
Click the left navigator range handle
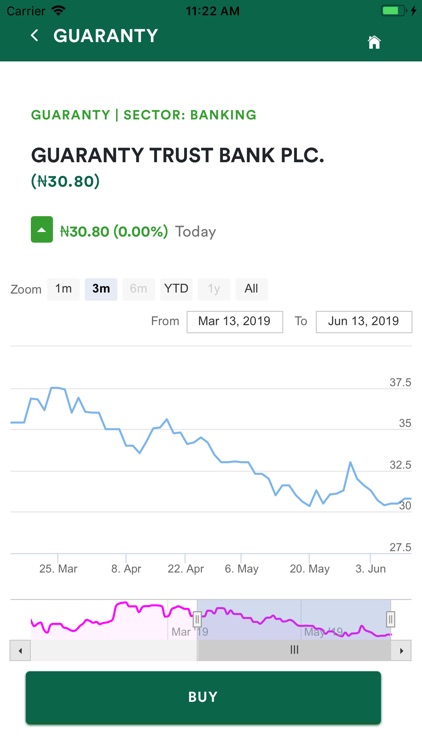[x=197, y=619]
